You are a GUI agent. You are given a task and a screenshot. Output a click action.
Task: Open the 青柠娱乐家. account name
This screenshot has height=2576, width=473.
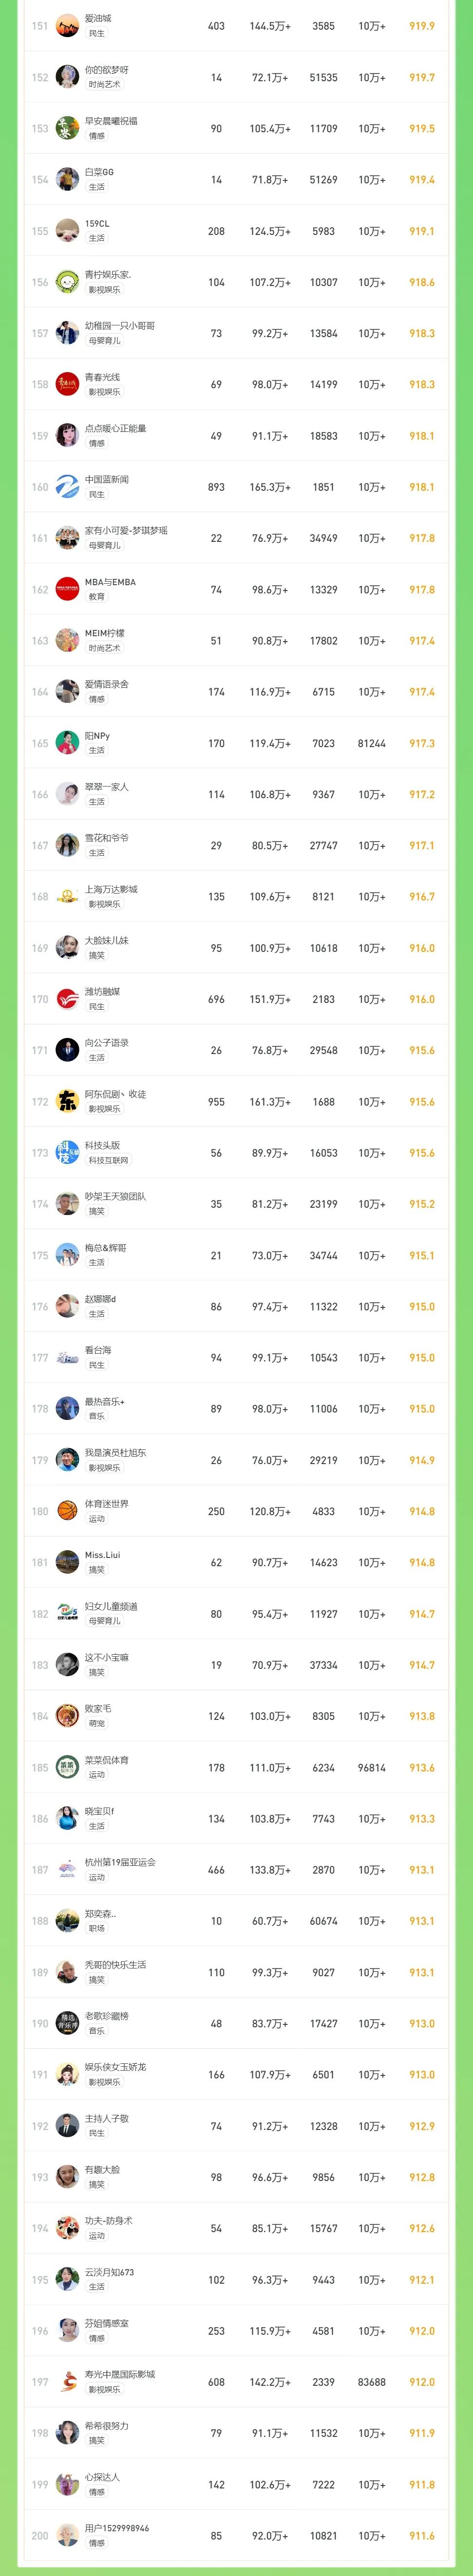[x=108, y=274]
